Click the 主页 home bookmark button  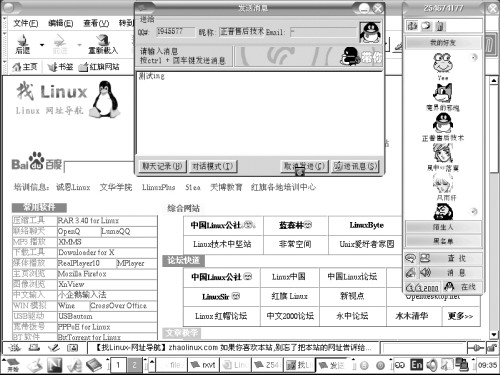pyautogui.click(x=25, y=67)
